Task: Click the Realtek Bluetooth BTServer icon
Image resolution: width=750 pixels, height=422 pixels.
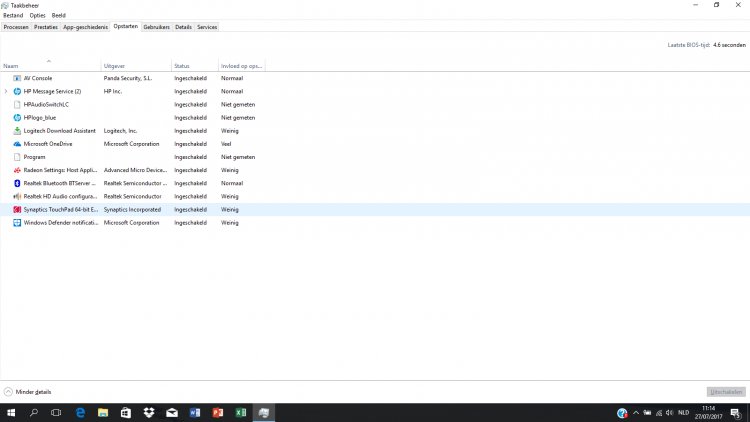Action: coord(17,183)
